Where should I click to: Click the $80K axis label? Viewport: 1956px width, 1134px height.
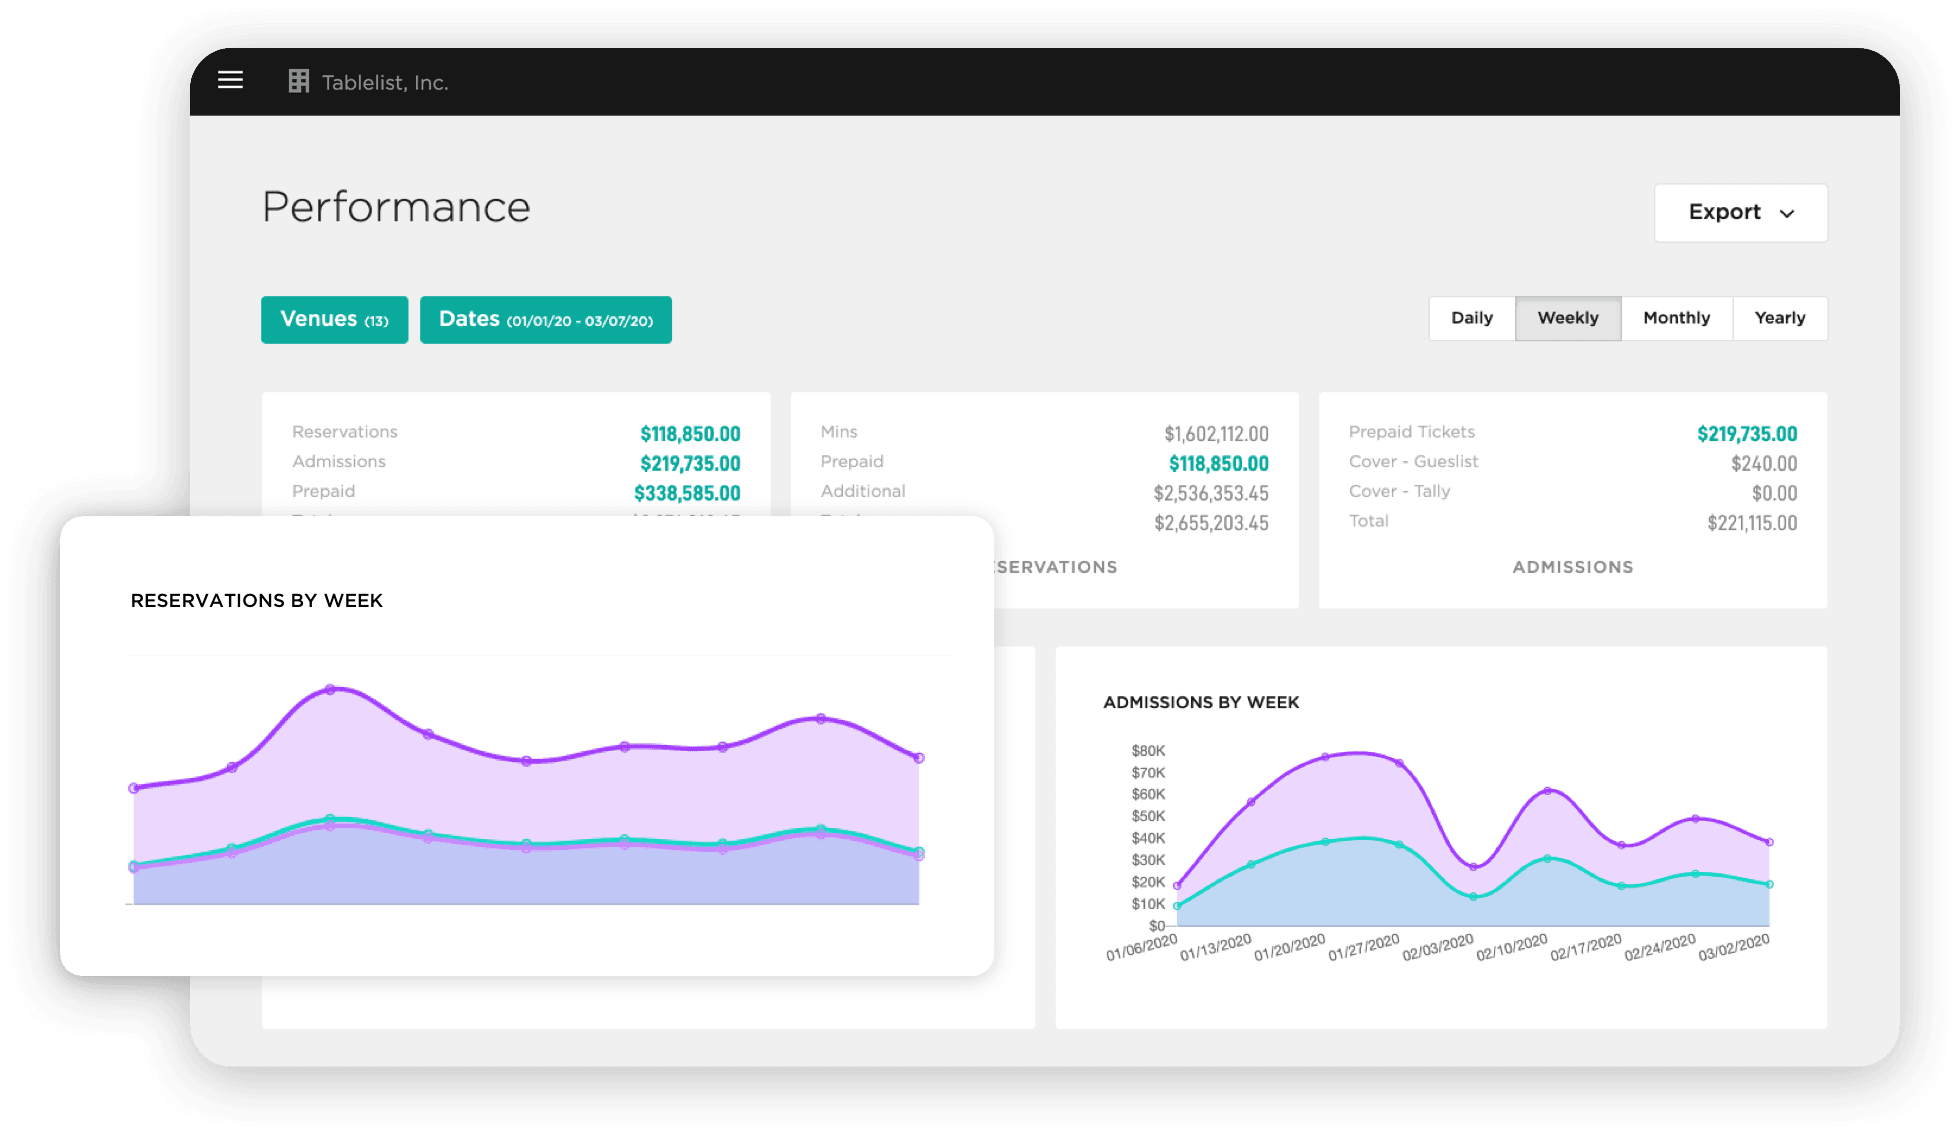[x=1148, y=751]
